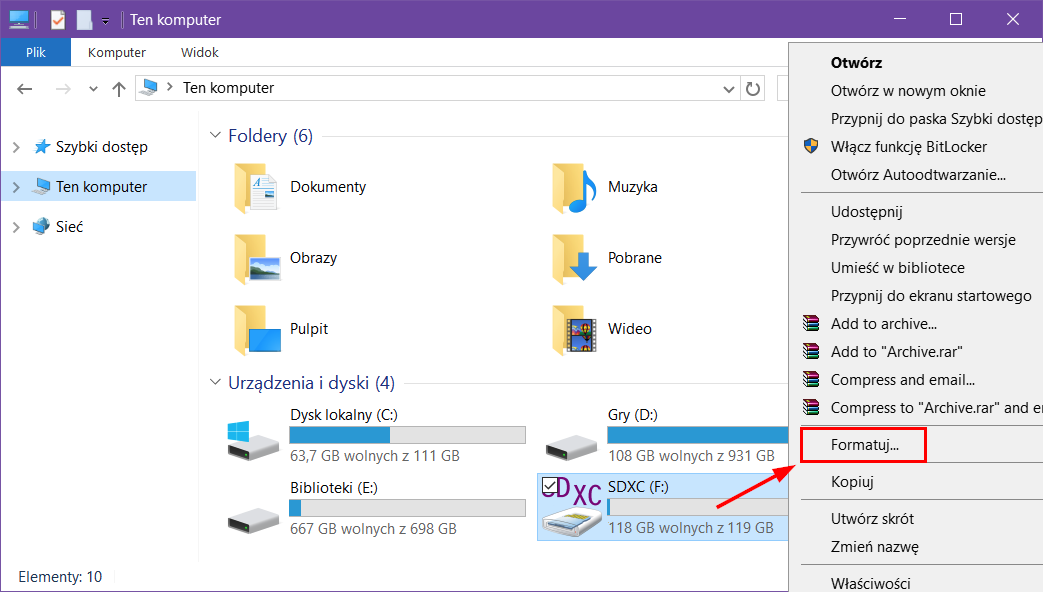The height and width of the screenshot is (592, 1043).
Task: Select the Biblioteki (E:) drive icon
Action: click(x=253, y=520)
